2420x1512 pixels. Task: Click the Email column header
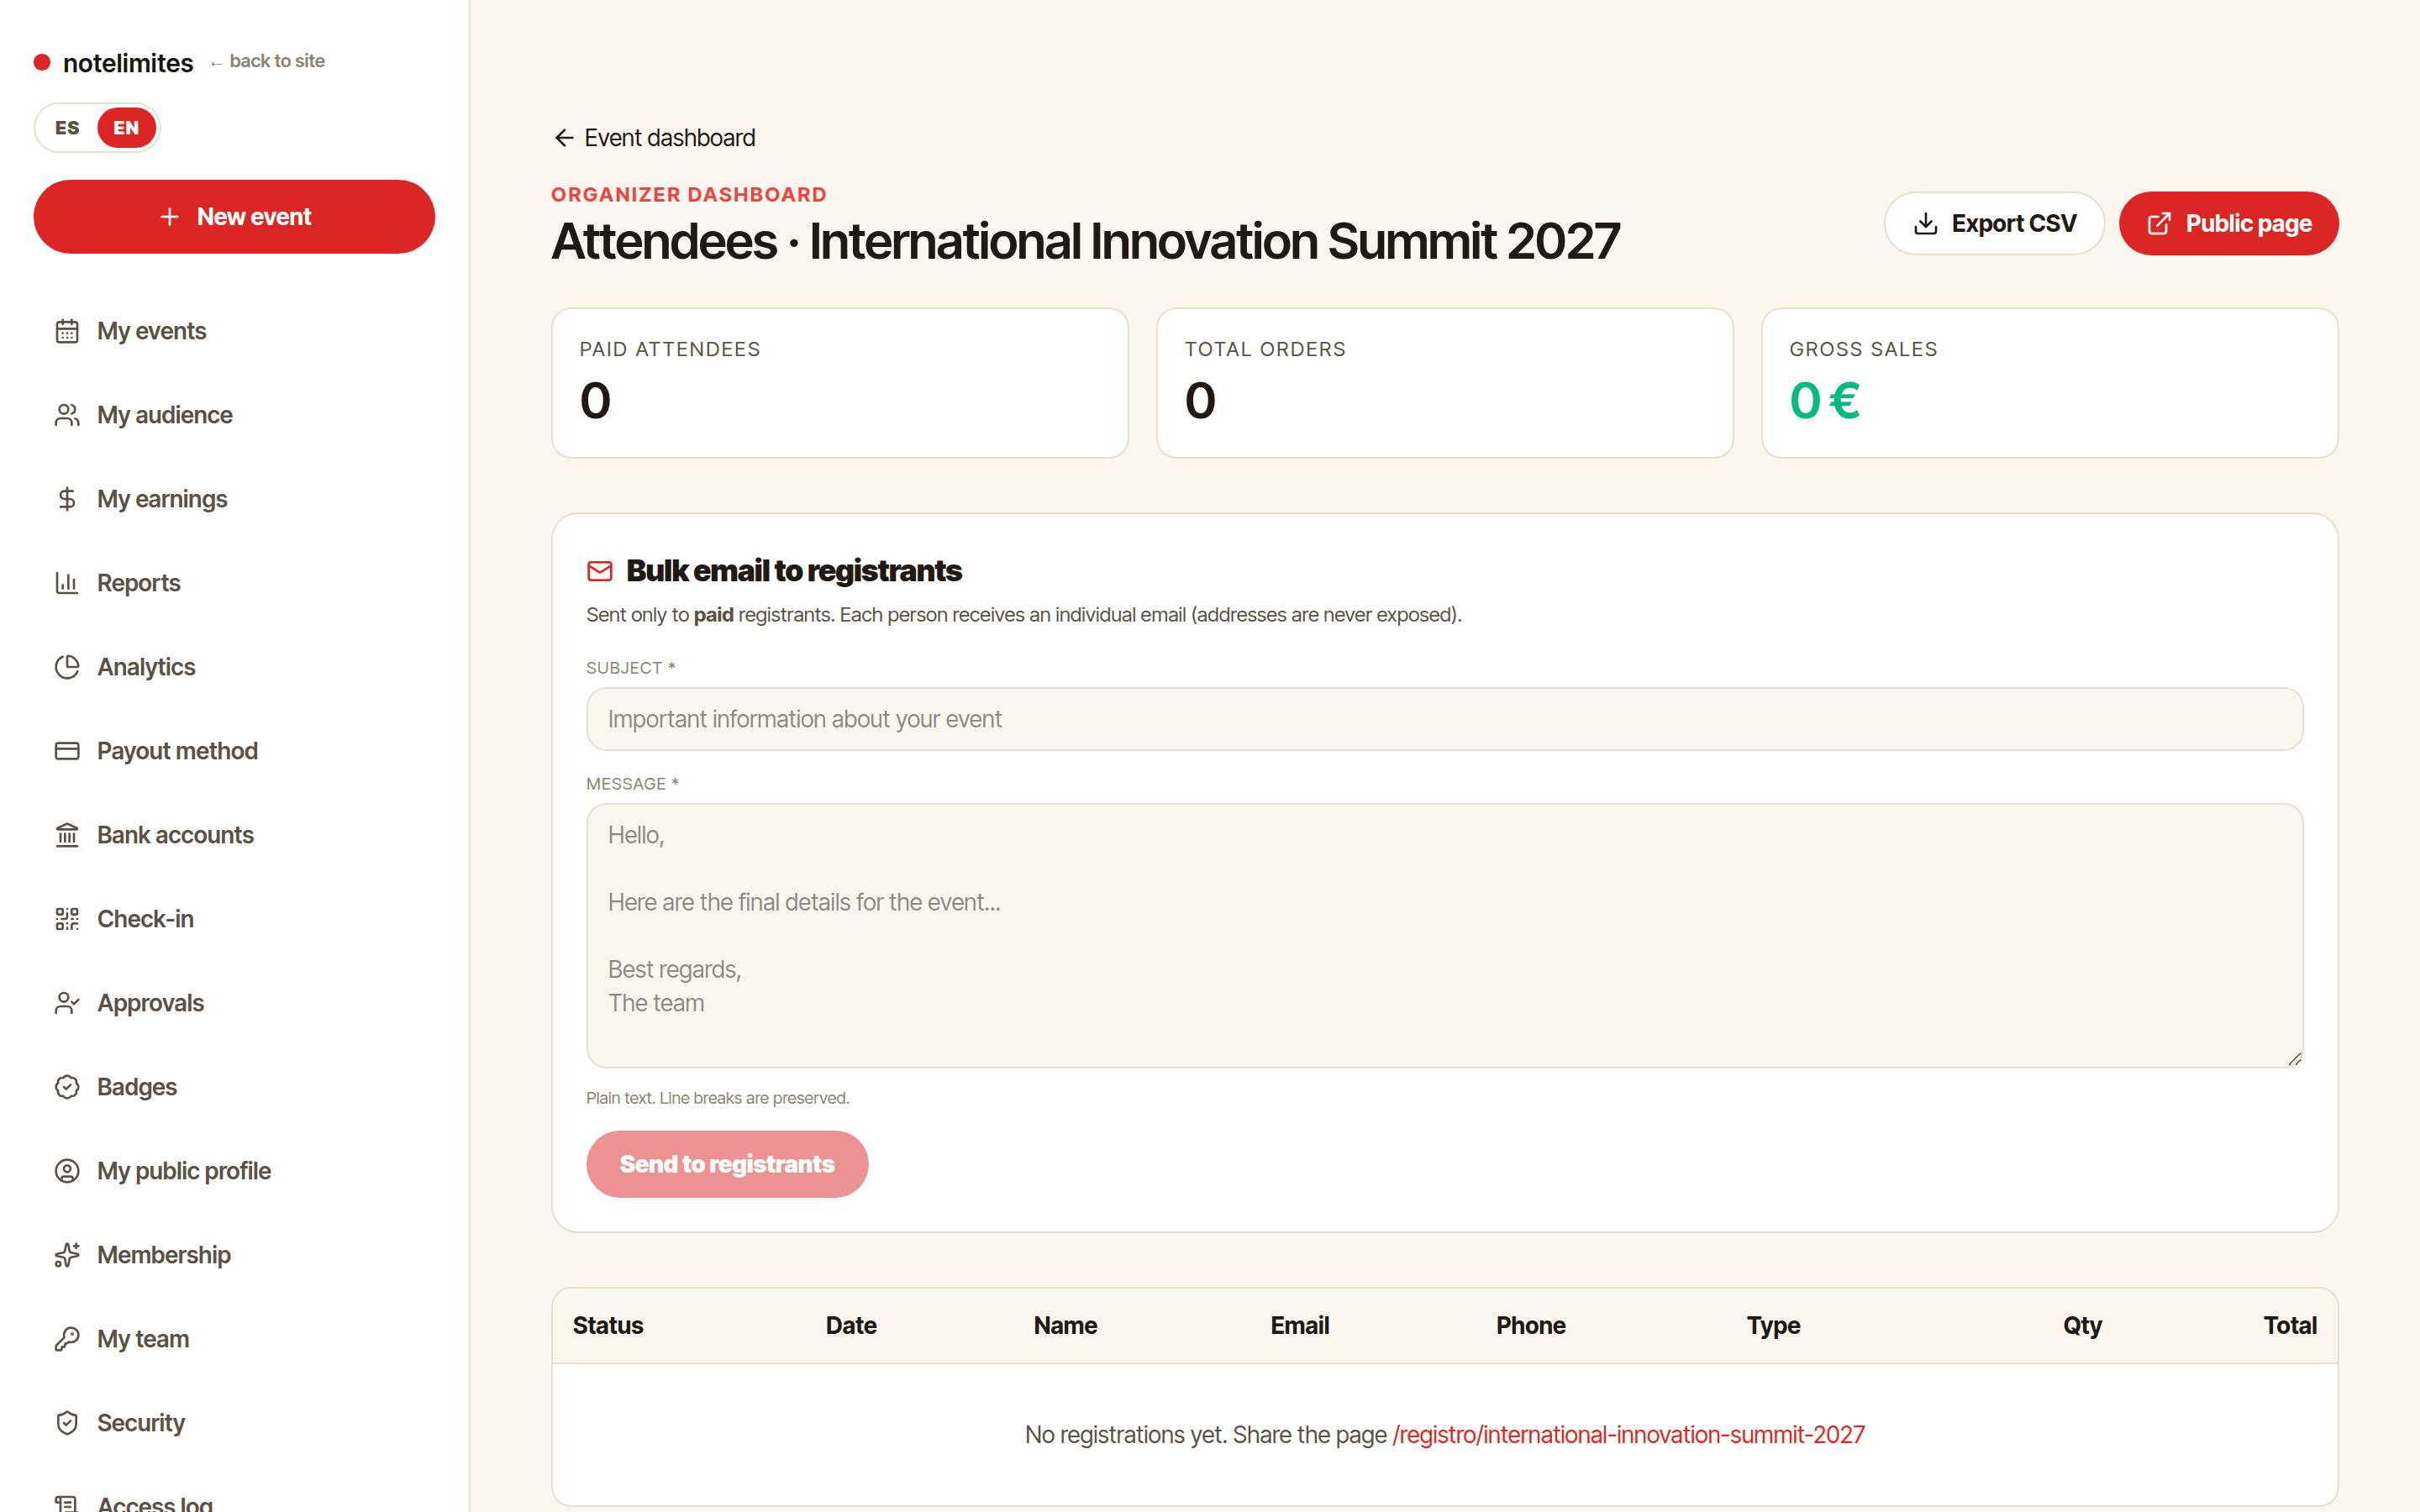coord(1300,1325)
